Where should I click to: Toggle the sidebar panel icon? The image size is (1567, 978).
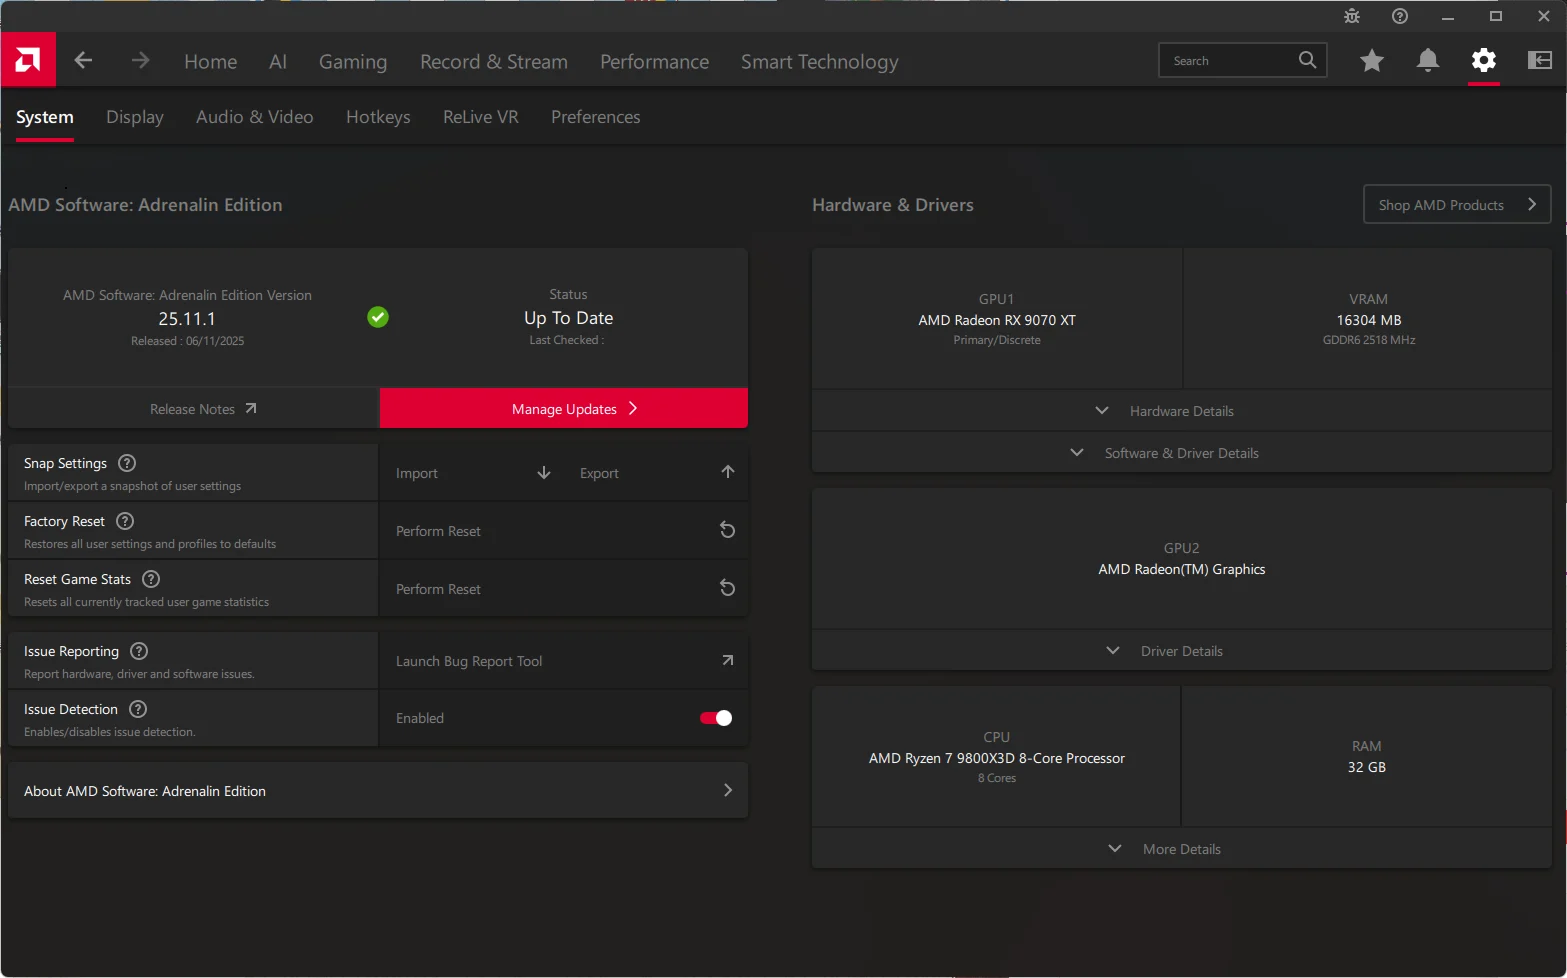(1539, 61)
